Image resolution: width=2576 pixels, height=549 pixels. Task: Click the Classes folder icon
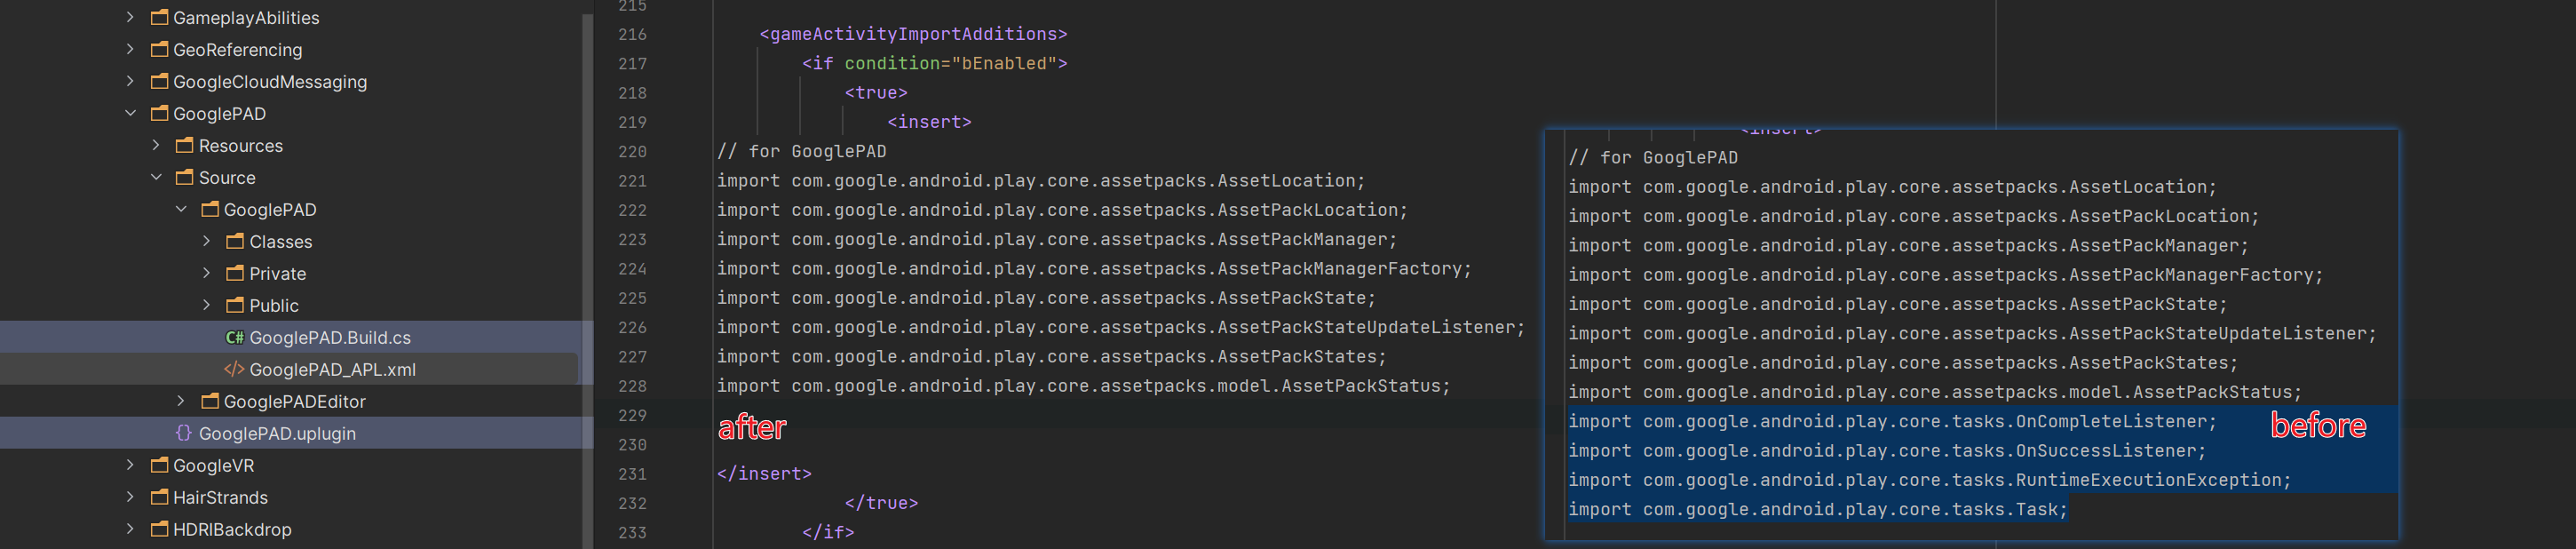[x=235, y=241]
